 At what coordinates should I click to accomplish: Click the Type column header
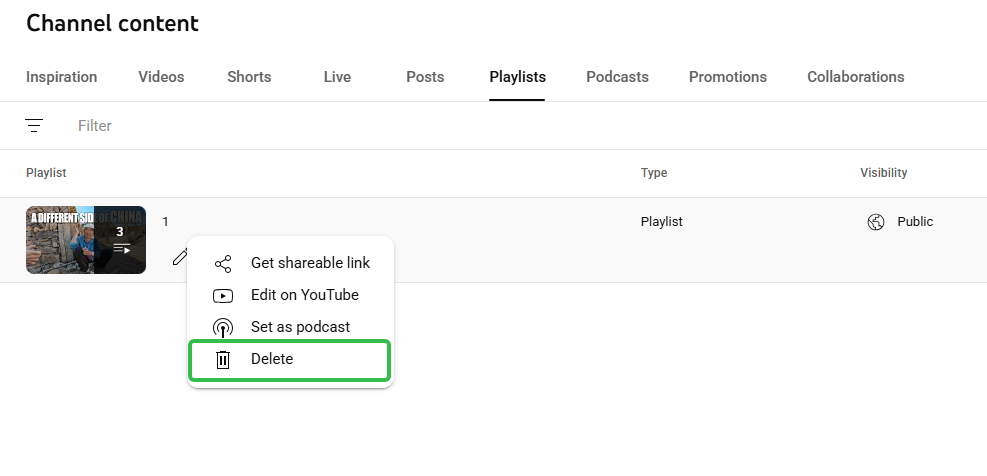654,173
